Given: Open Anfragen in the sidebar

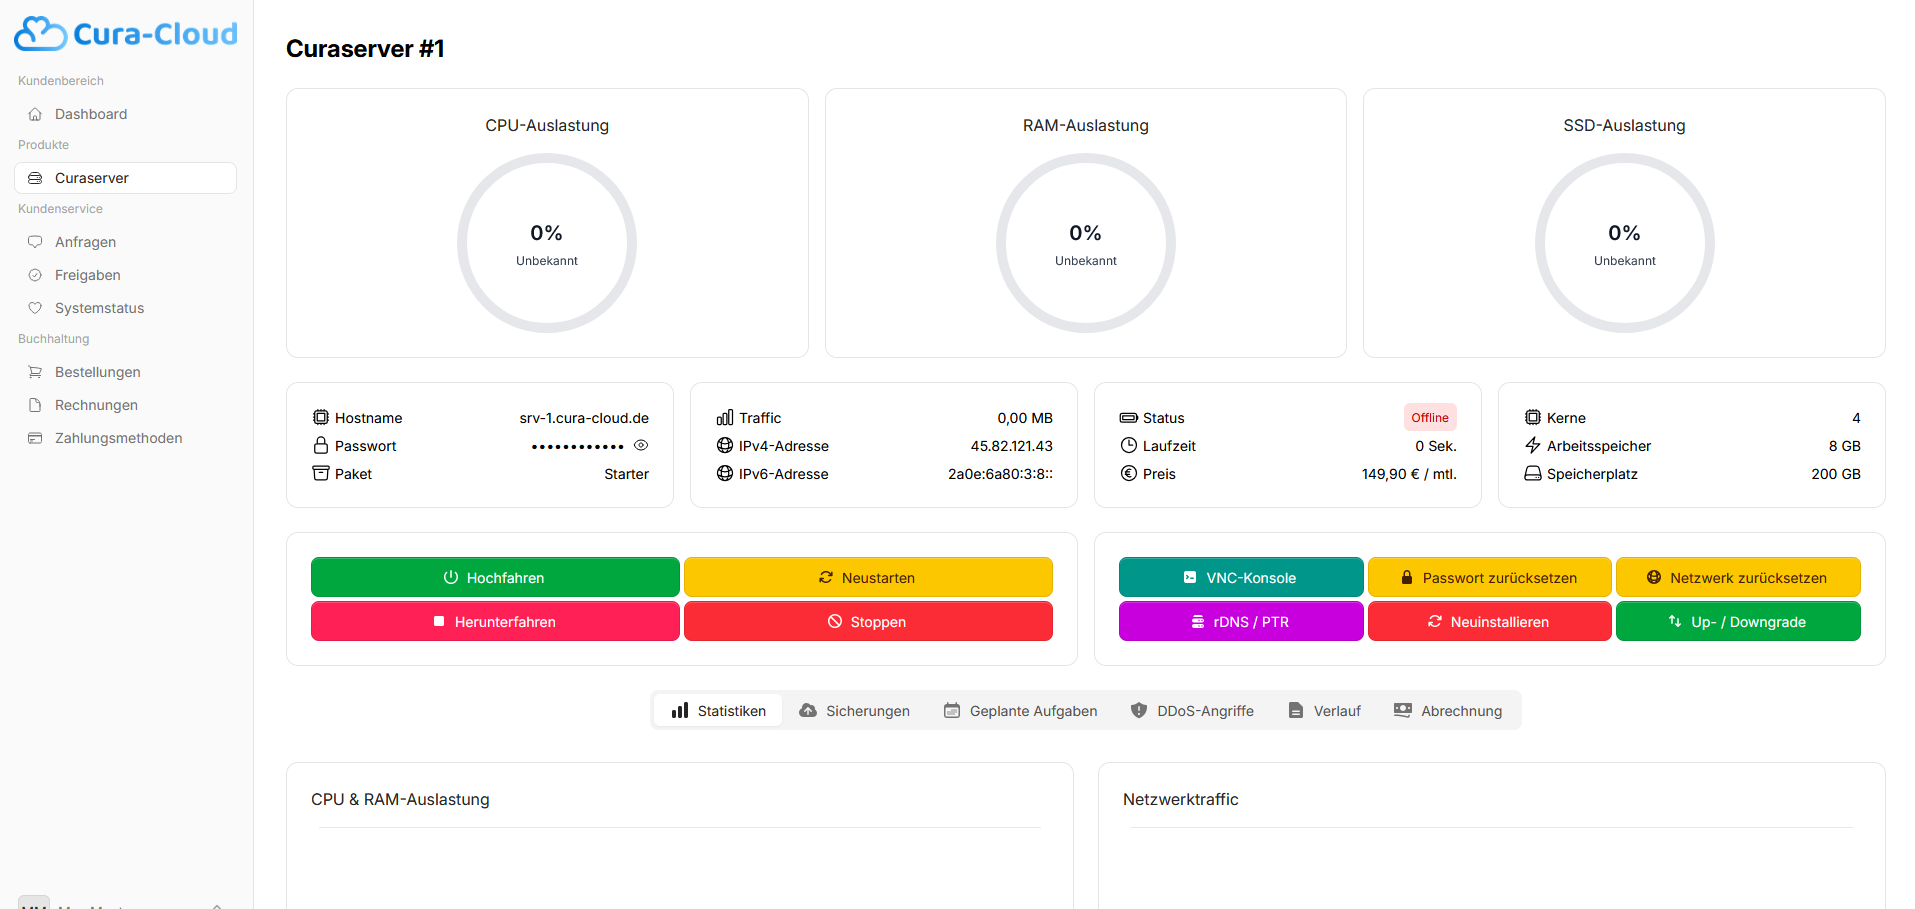Looking at the screenshot, I should (x=85, y=242).
